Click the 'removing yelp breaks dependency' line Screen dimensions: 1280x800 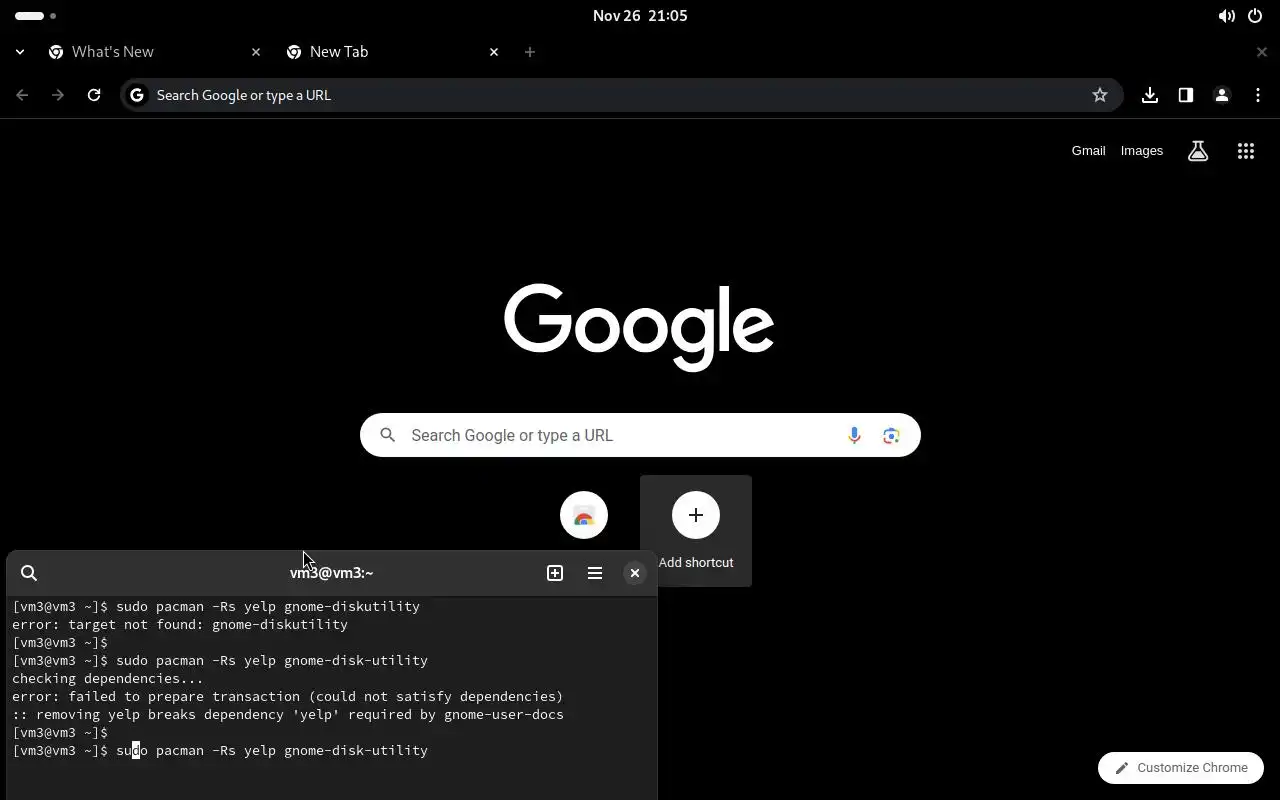(x=288, y=714)
